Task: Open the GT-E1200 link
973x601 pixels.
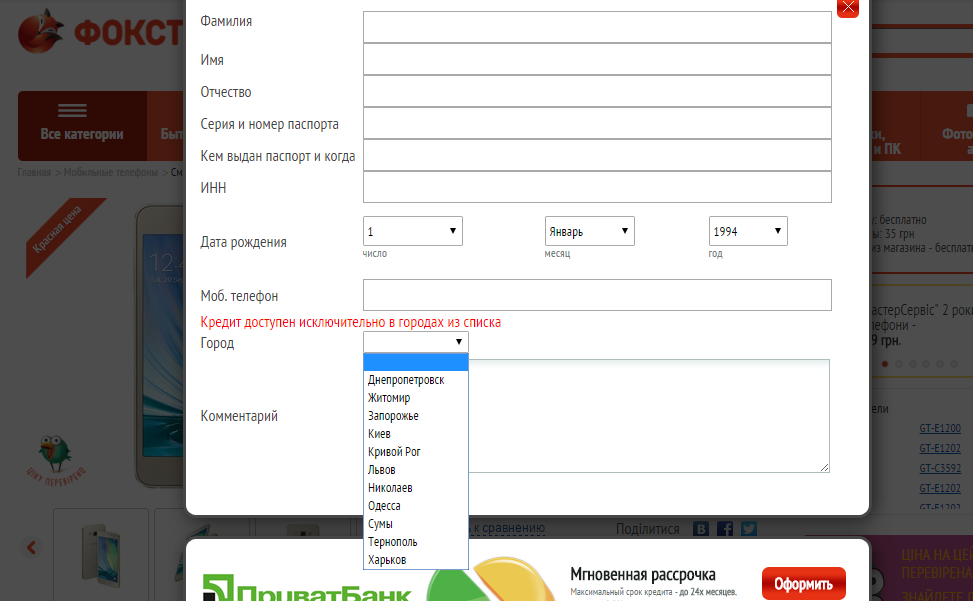Action: click(x=939, y=429)
